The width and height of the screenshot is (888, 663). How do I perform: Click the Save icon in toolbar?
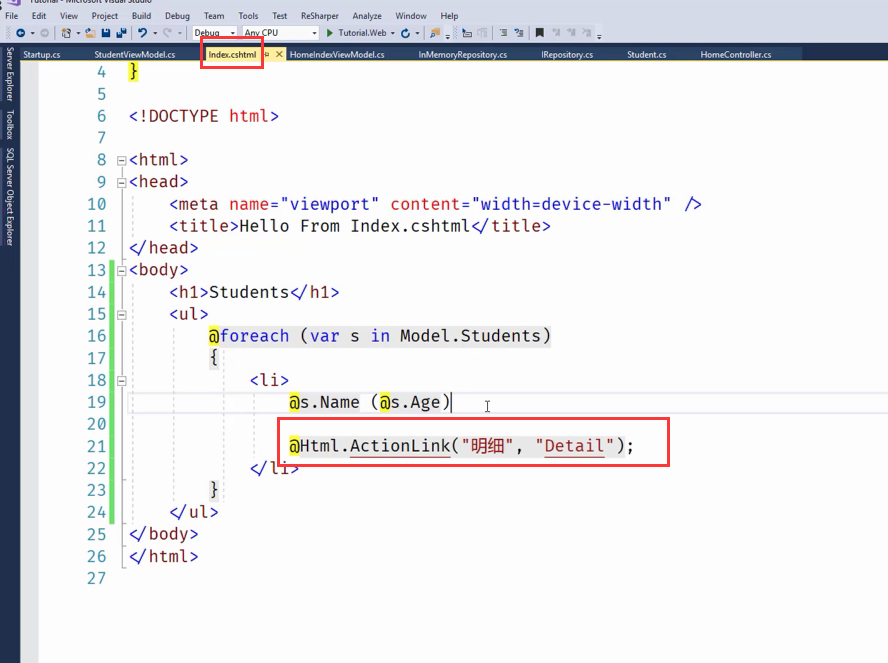coord(105,33)
